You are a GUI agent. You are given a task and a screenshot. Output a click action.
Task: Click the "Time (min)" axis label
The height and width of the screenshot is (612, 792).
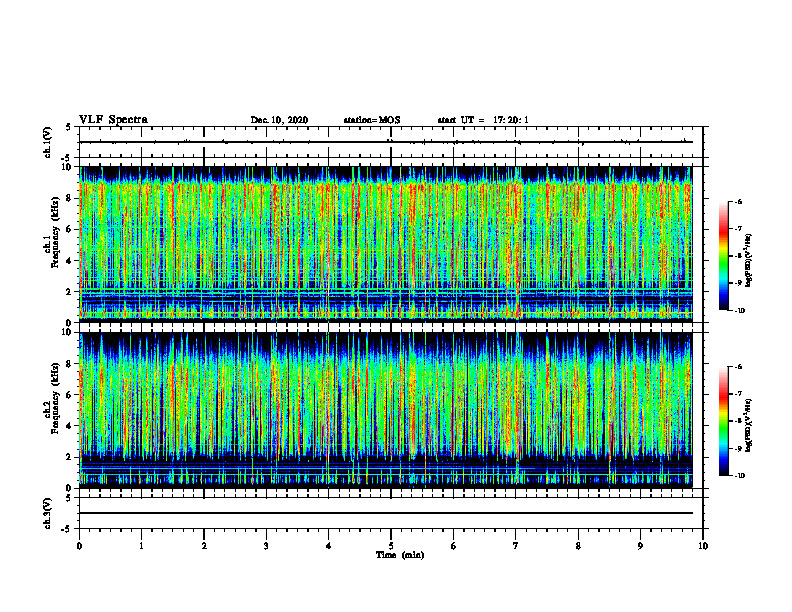tap(400, 555)
